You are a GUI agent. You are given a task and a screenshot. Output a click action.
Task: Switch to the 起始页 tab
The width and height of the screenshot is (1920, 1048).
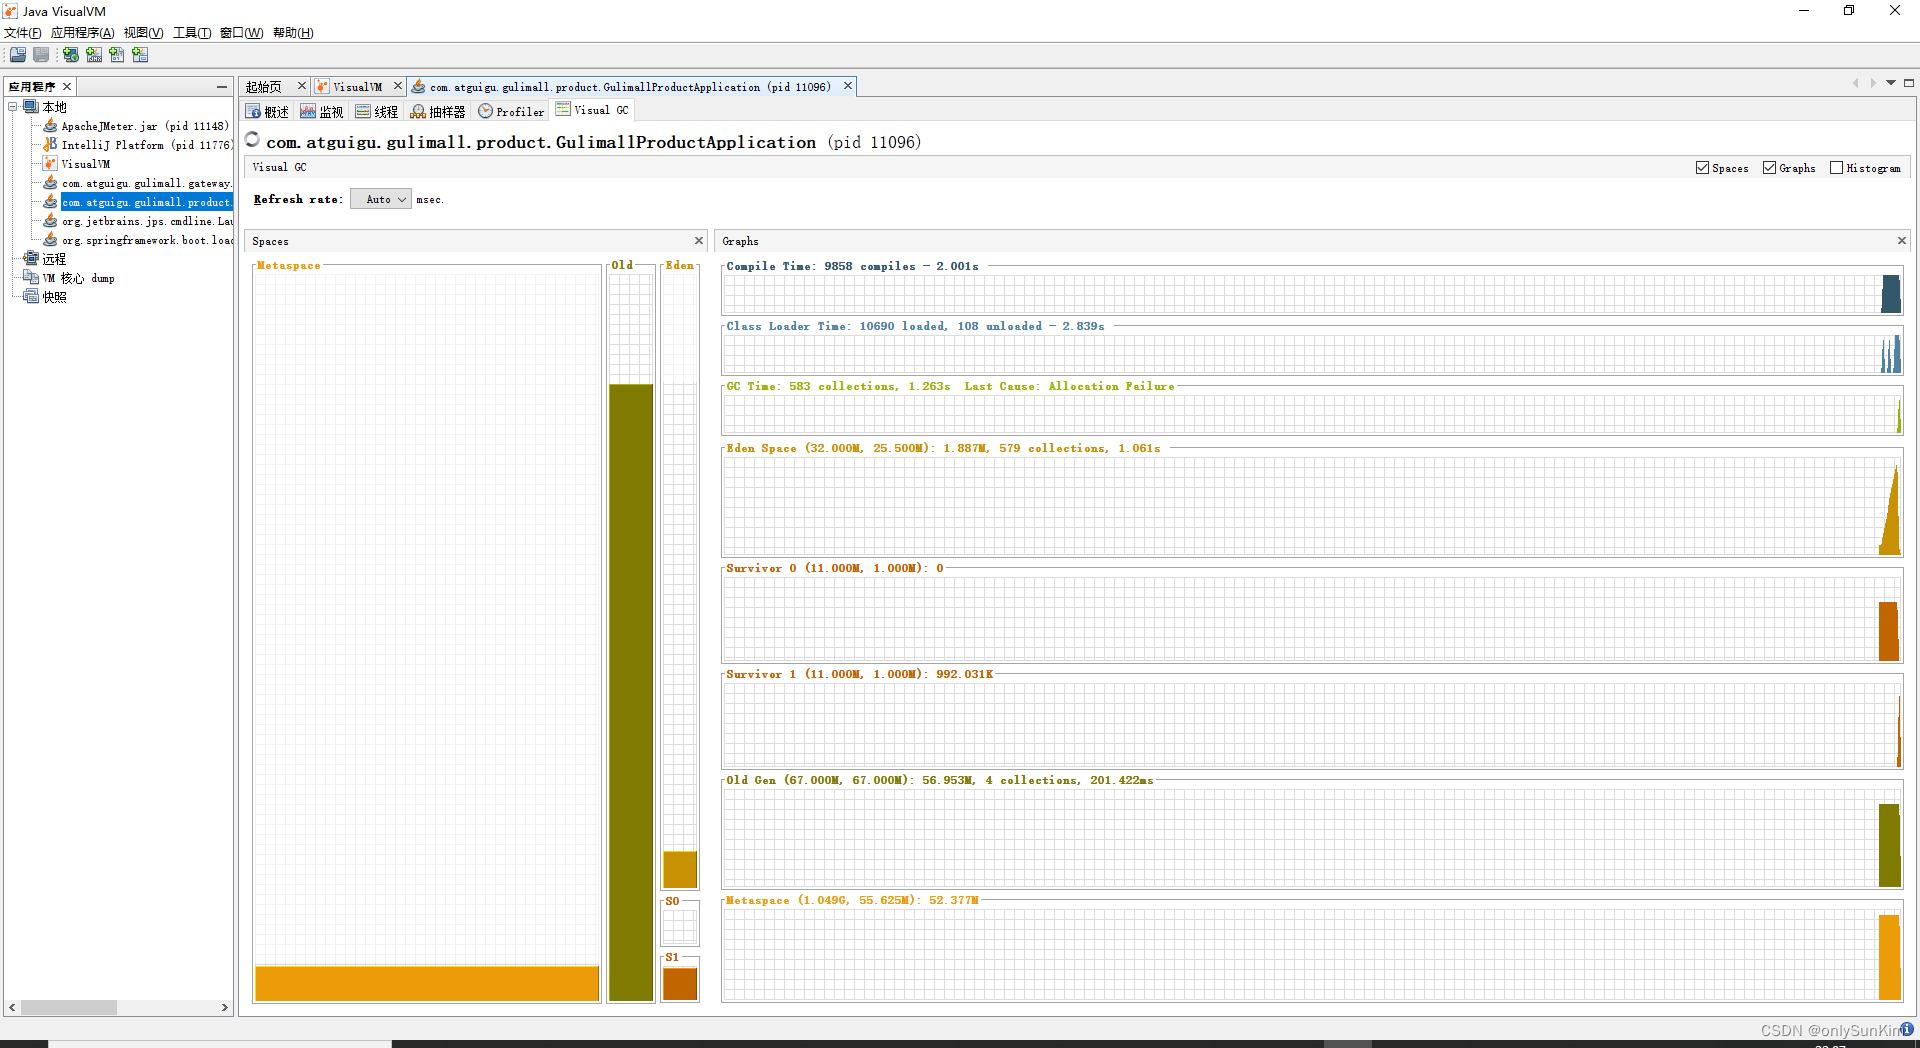pyautogui.click(x=264, y=87)
